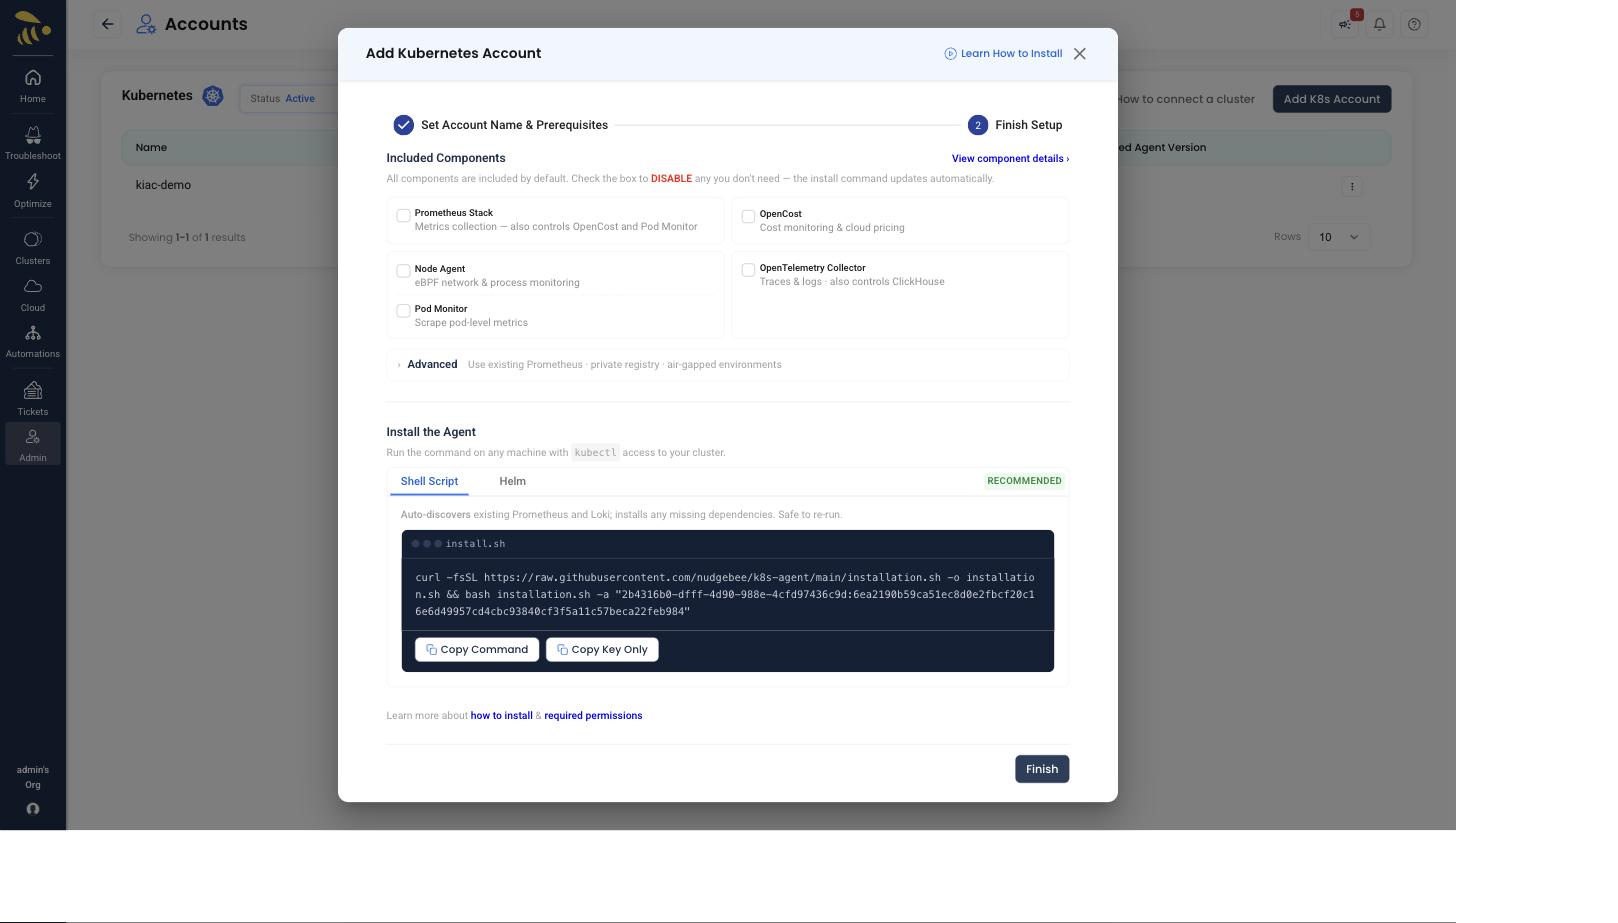The image size is (1618, 923).
Task: Check the OpenCost checkbox
Action: click(x=748, y=216)
